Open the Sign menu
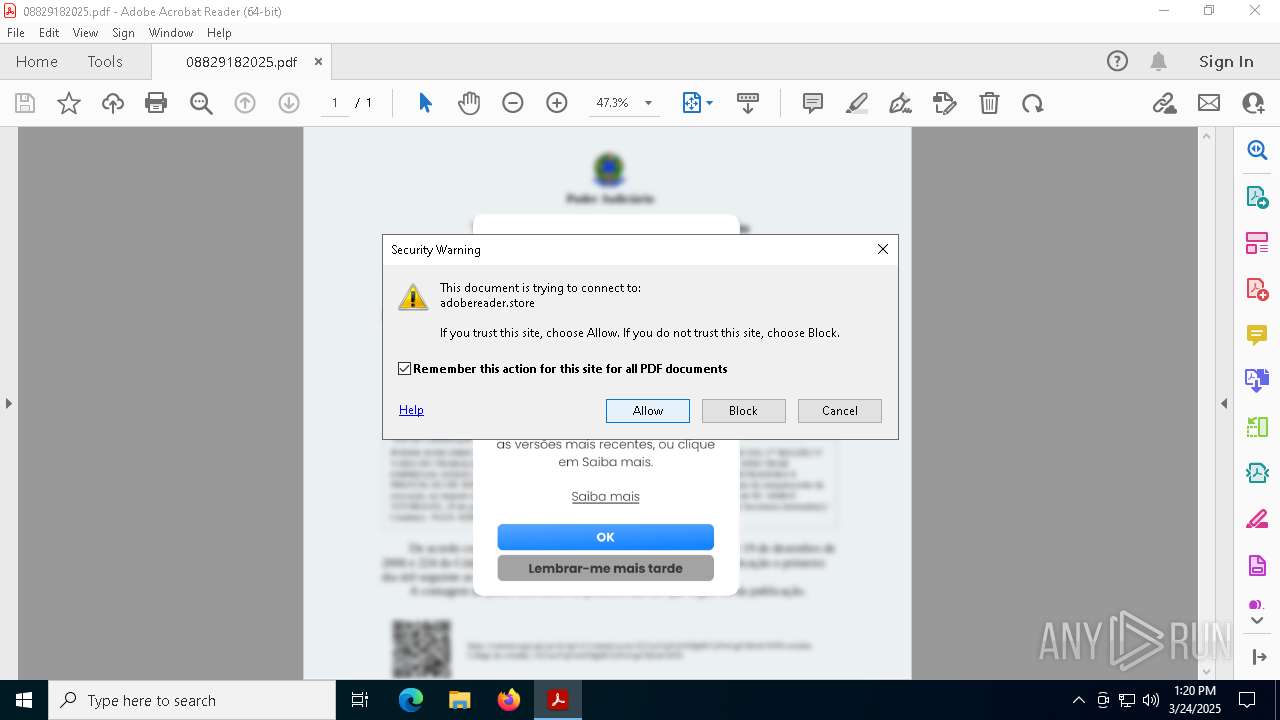Screen dimensions: 1280x720 [123, 33]
